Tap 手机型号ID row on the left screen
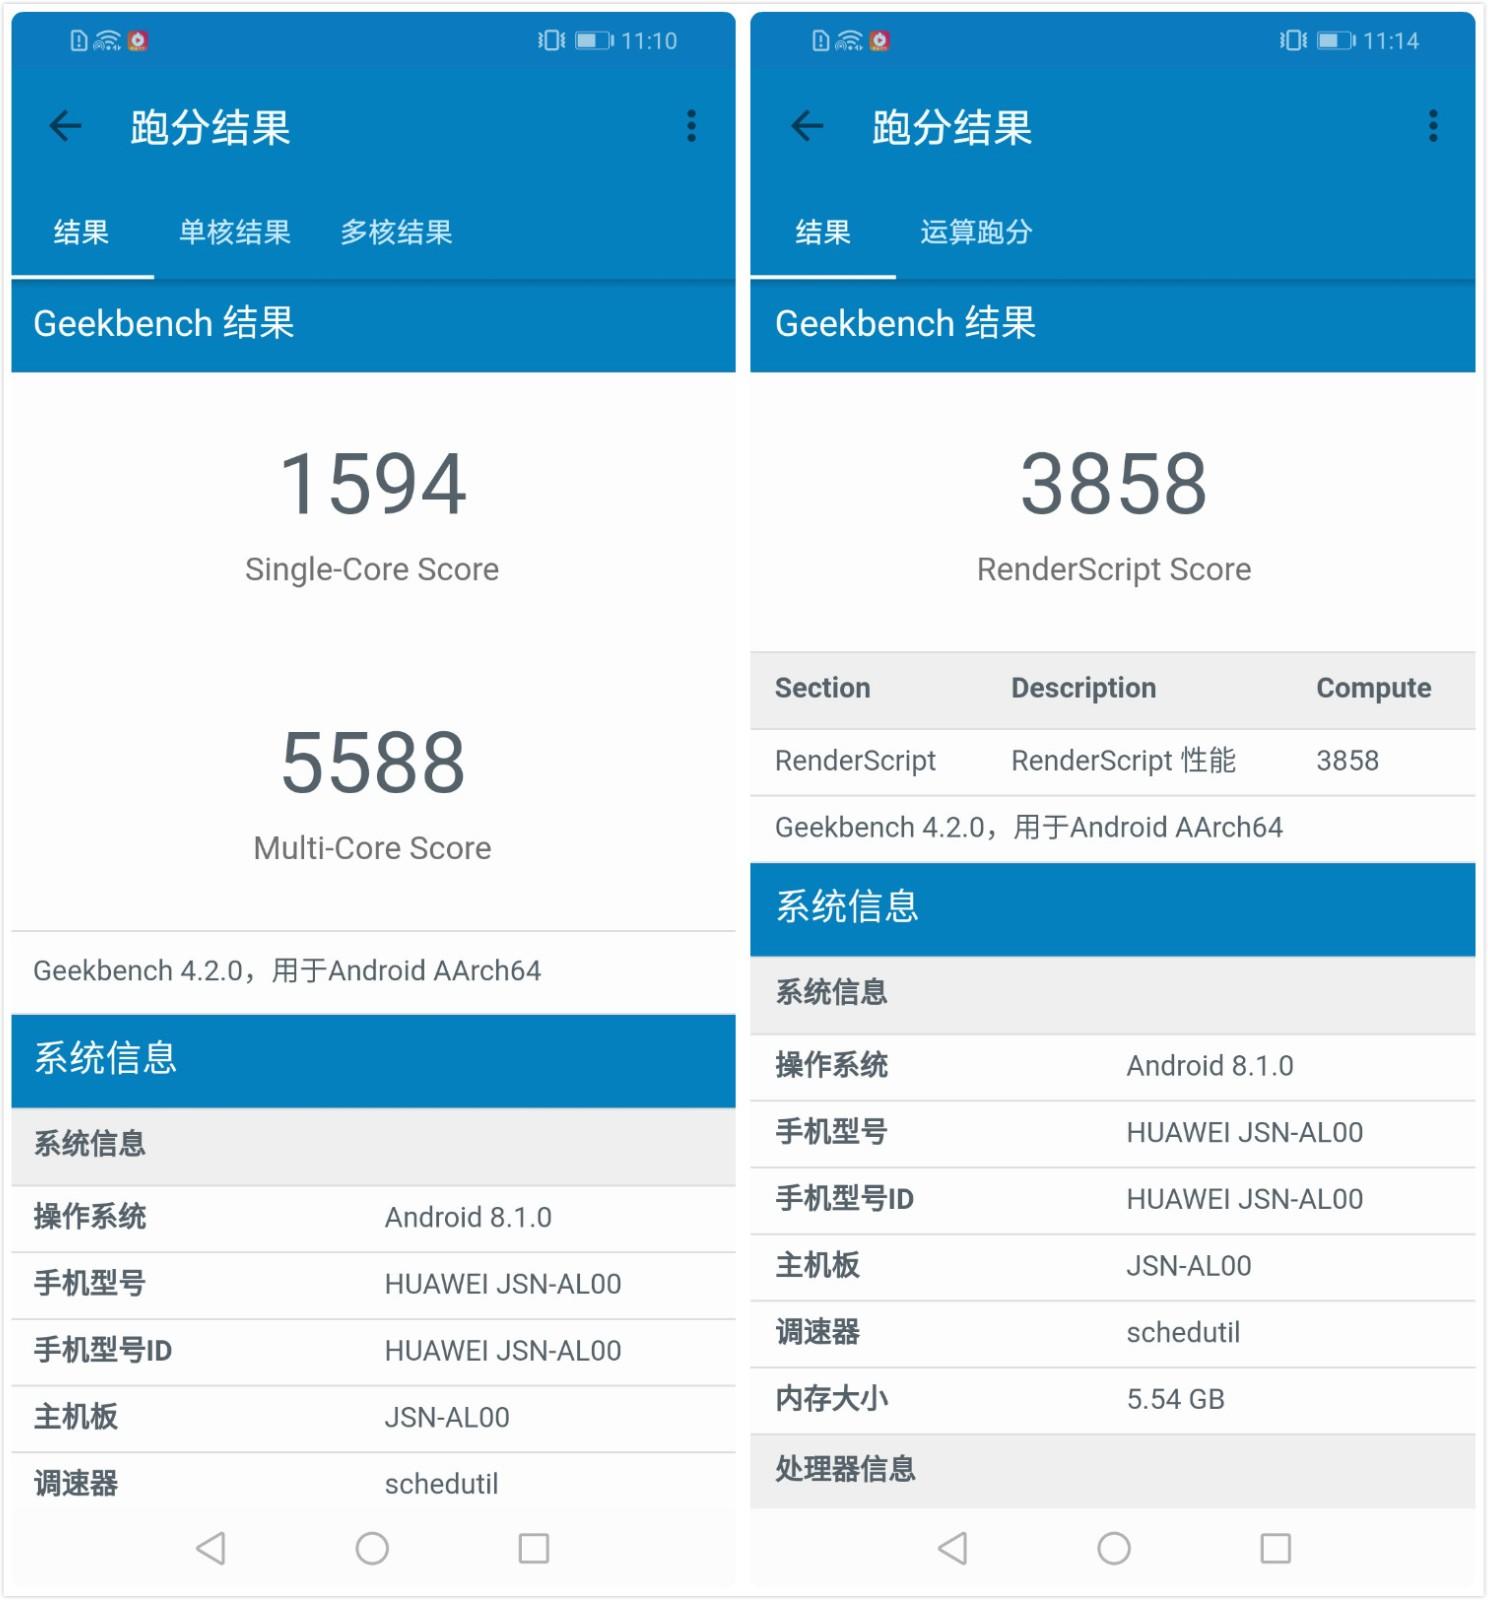Screen dimensions: 1488x1600 [373, 1352]
